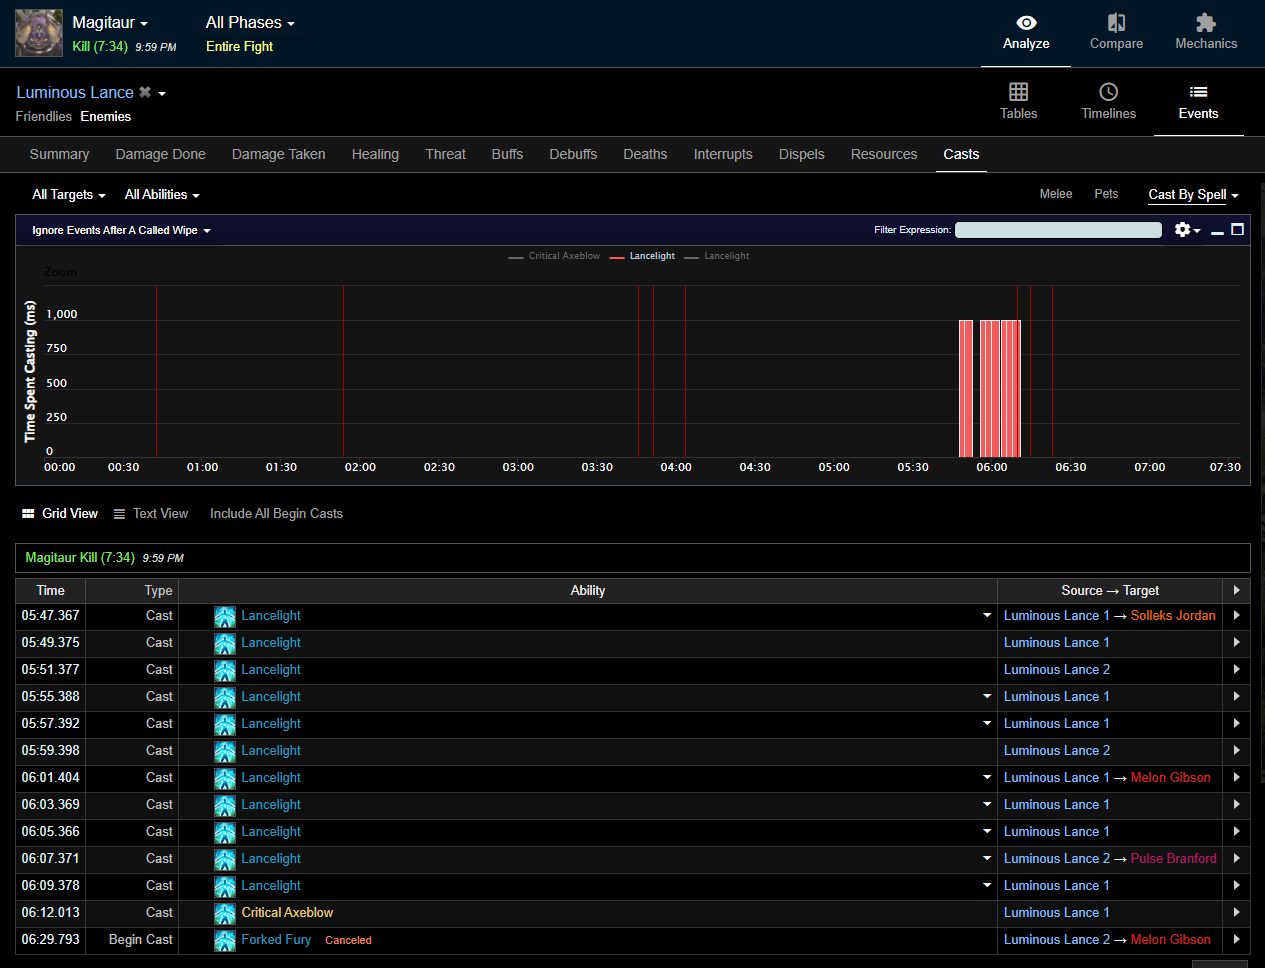
Task: Switch to Friendlies view
Action: pos(44,117)
